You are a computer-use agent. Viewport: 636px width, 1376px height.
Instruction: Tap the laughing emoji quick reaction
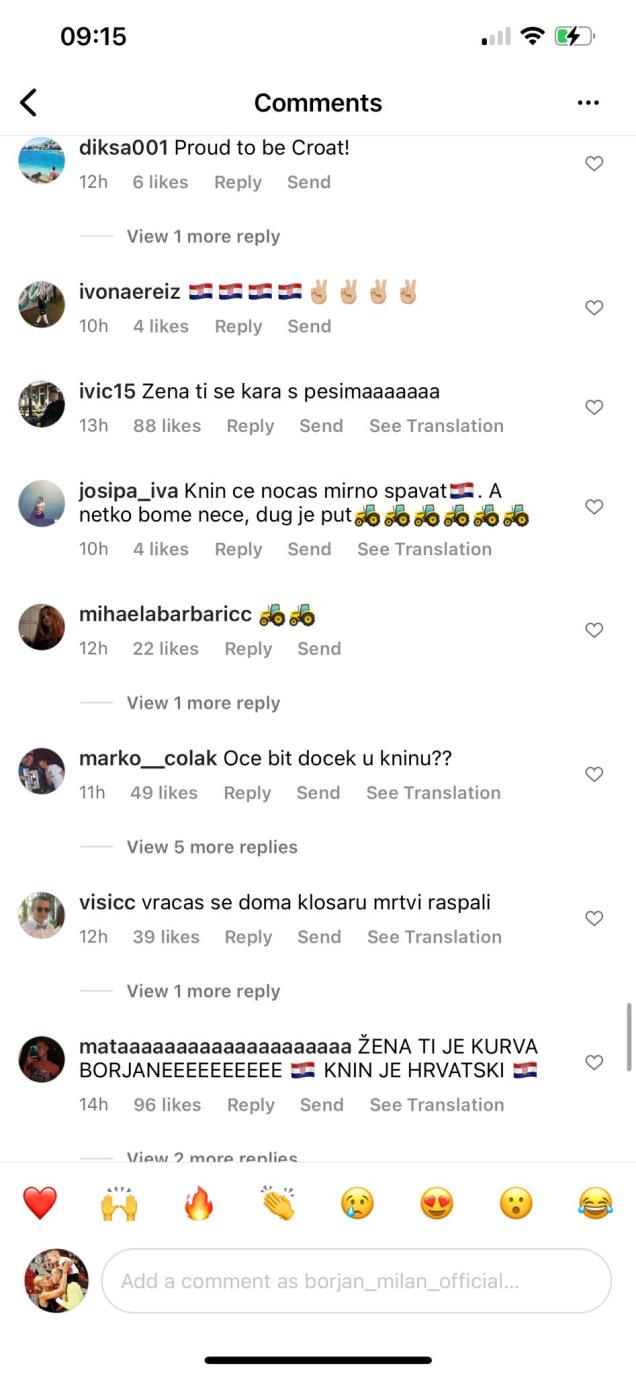coord(595,1204)
